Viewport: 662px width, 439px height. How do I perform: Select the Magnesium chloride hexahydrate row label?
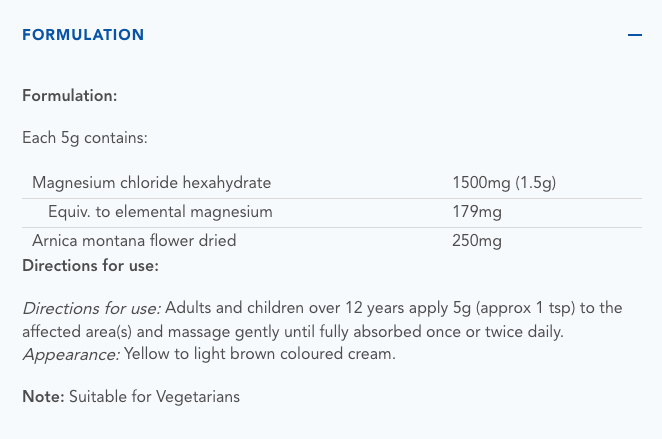[x=151, y=183]
